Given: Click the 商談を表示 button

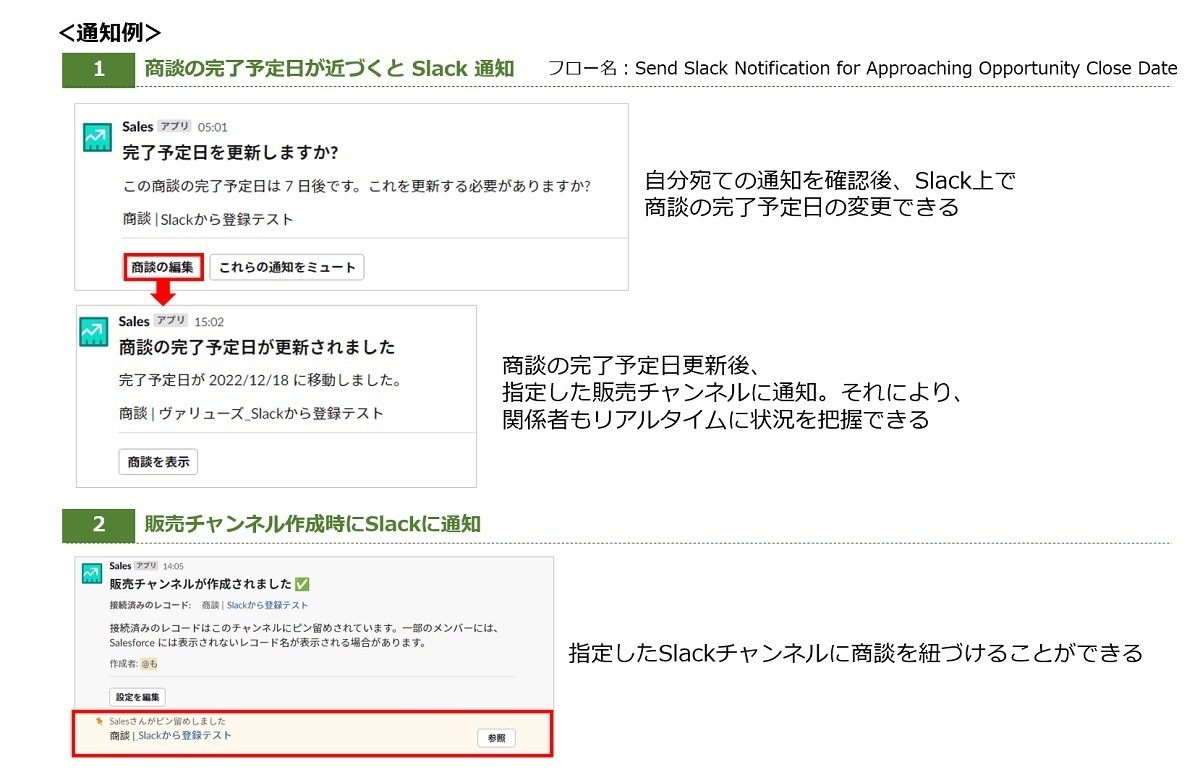Looking at the screenshot, I should [x=157, y=462].
